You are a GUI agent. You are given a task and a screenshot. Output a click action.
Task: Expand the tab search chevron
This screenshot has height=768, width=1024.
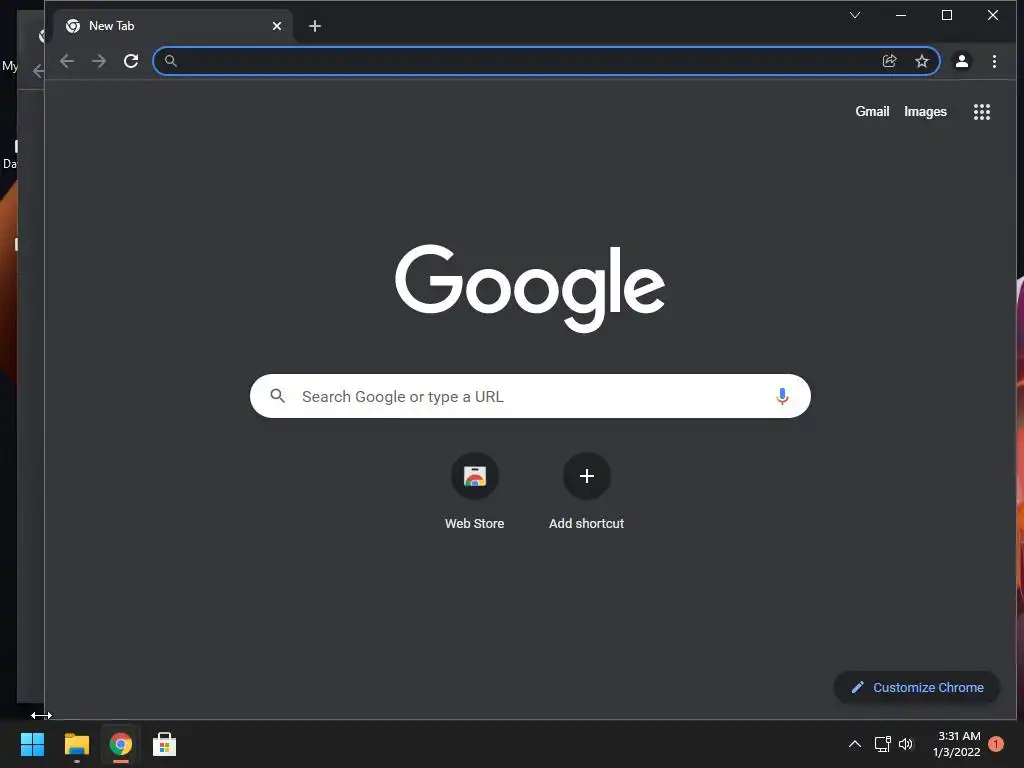point(854,15)
